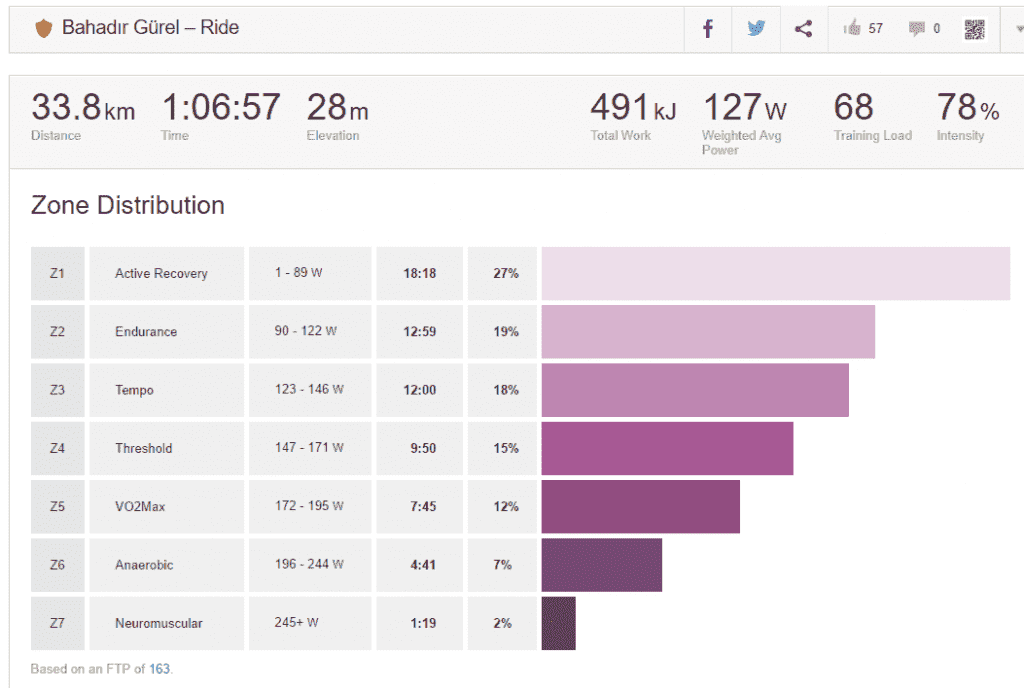The width and height of the screenshot is (1024, 688).
Task: Share ride on Facebook
Action: 708,29
